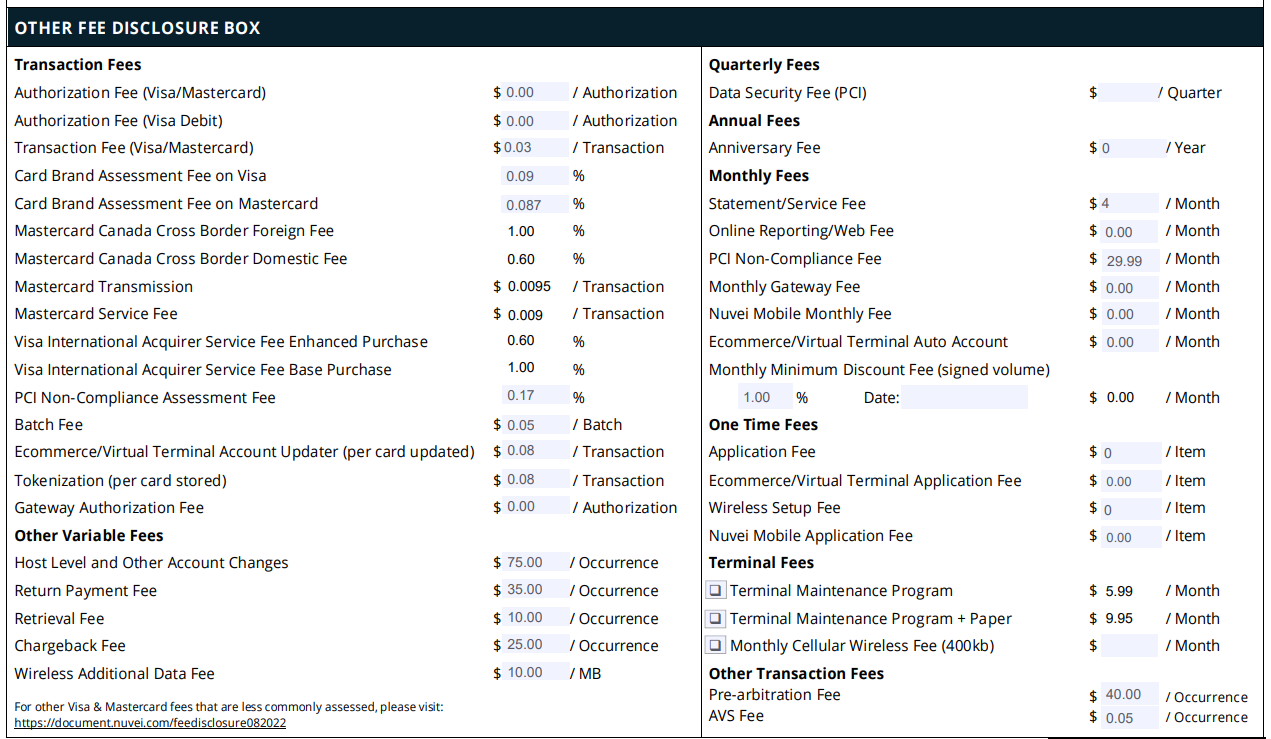The width and height of the screenshot is (1271, 739).
Task: Click the Monthly Cellular Wireless Fee amount field
Action: pyautogui.click(x=1128, y=646)
